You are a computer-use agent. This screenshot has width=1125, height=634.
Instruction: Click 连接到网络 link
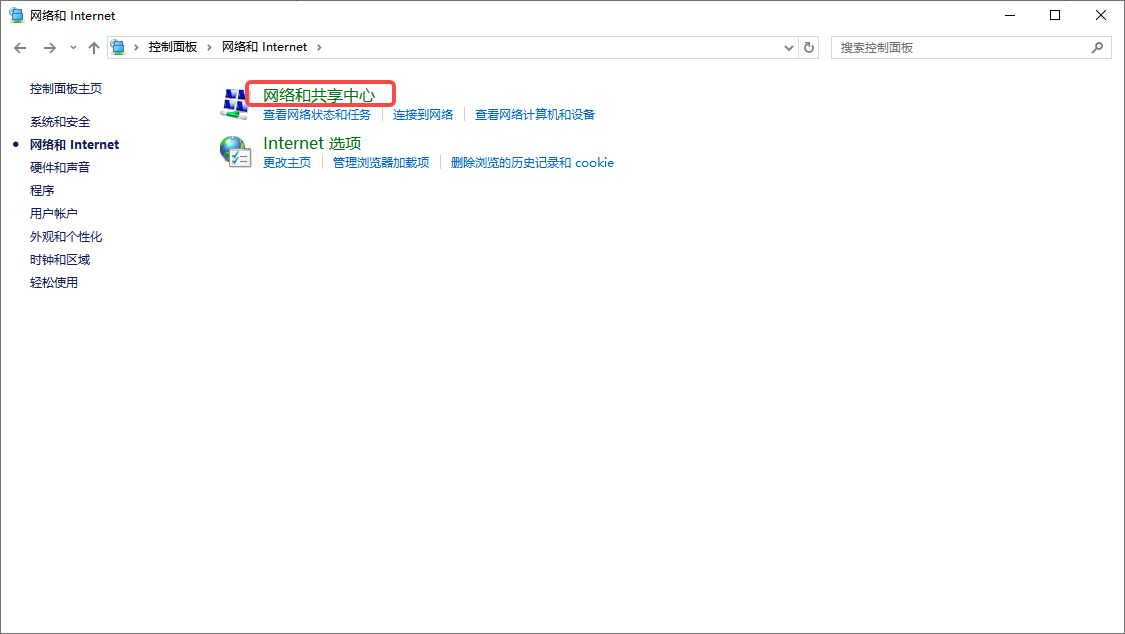[x=423, y=115]
